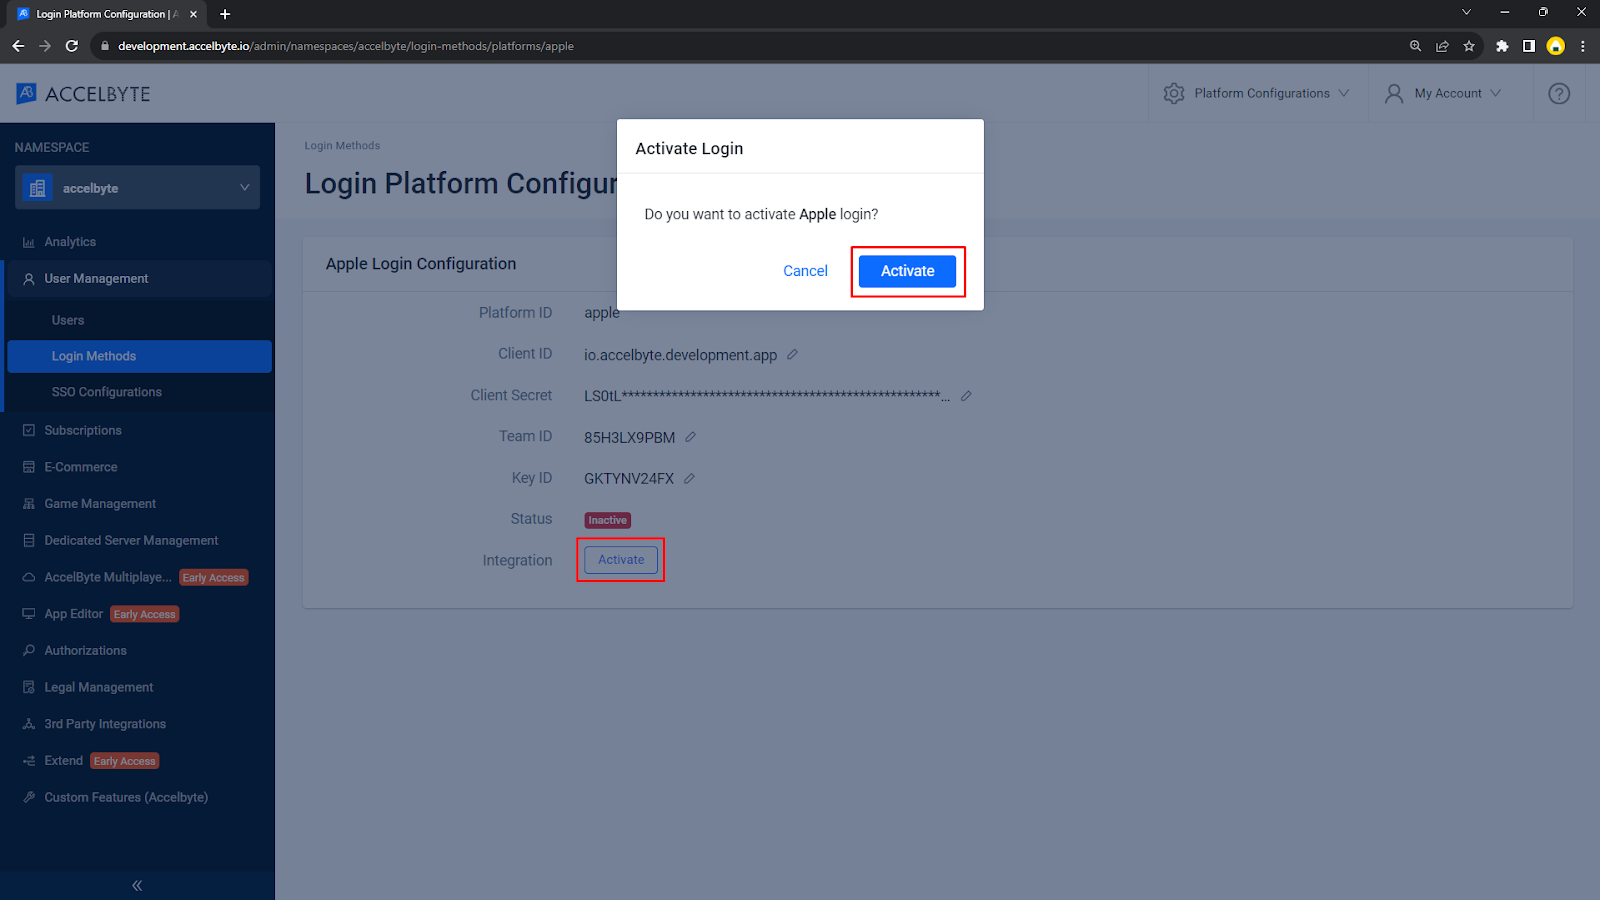The image size is (1600, 900).
Task: Click the My Account user icon
Action: click(1394, 93)
